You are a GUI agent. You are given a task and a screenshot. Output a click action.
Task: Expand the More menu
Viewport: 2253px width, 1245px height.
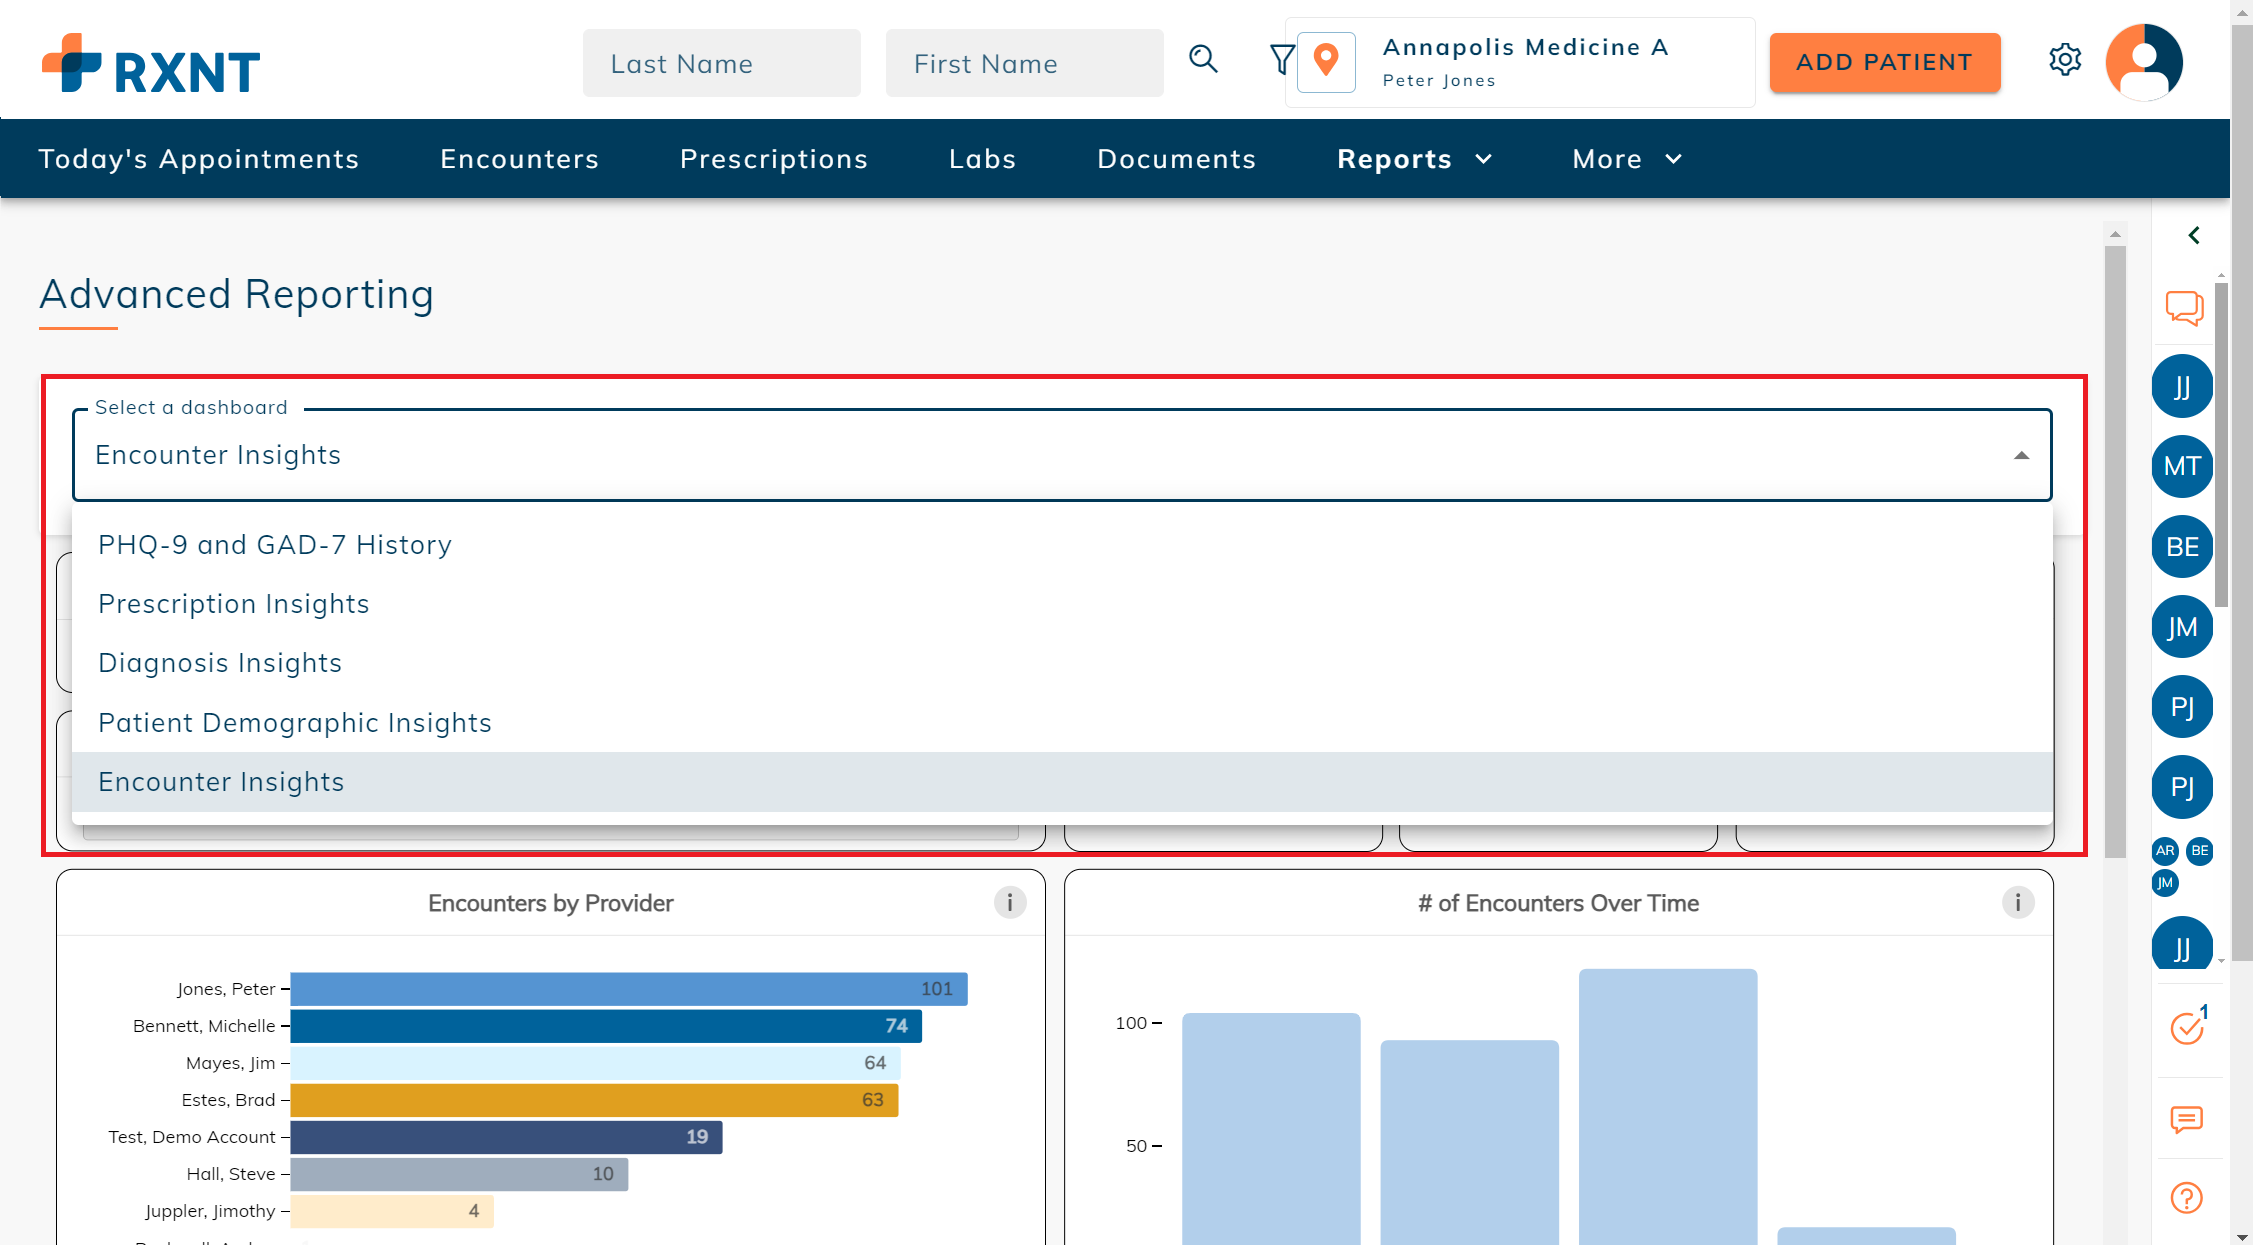(x=1627, y=159)
